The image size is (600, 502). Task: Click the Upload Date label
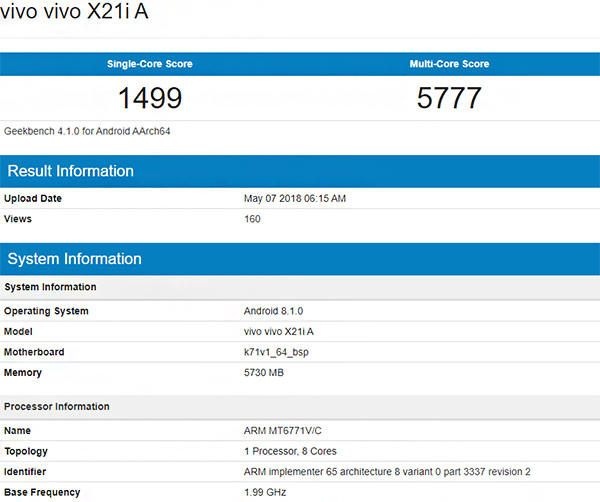pyautogui.click(x=33, y=199)
